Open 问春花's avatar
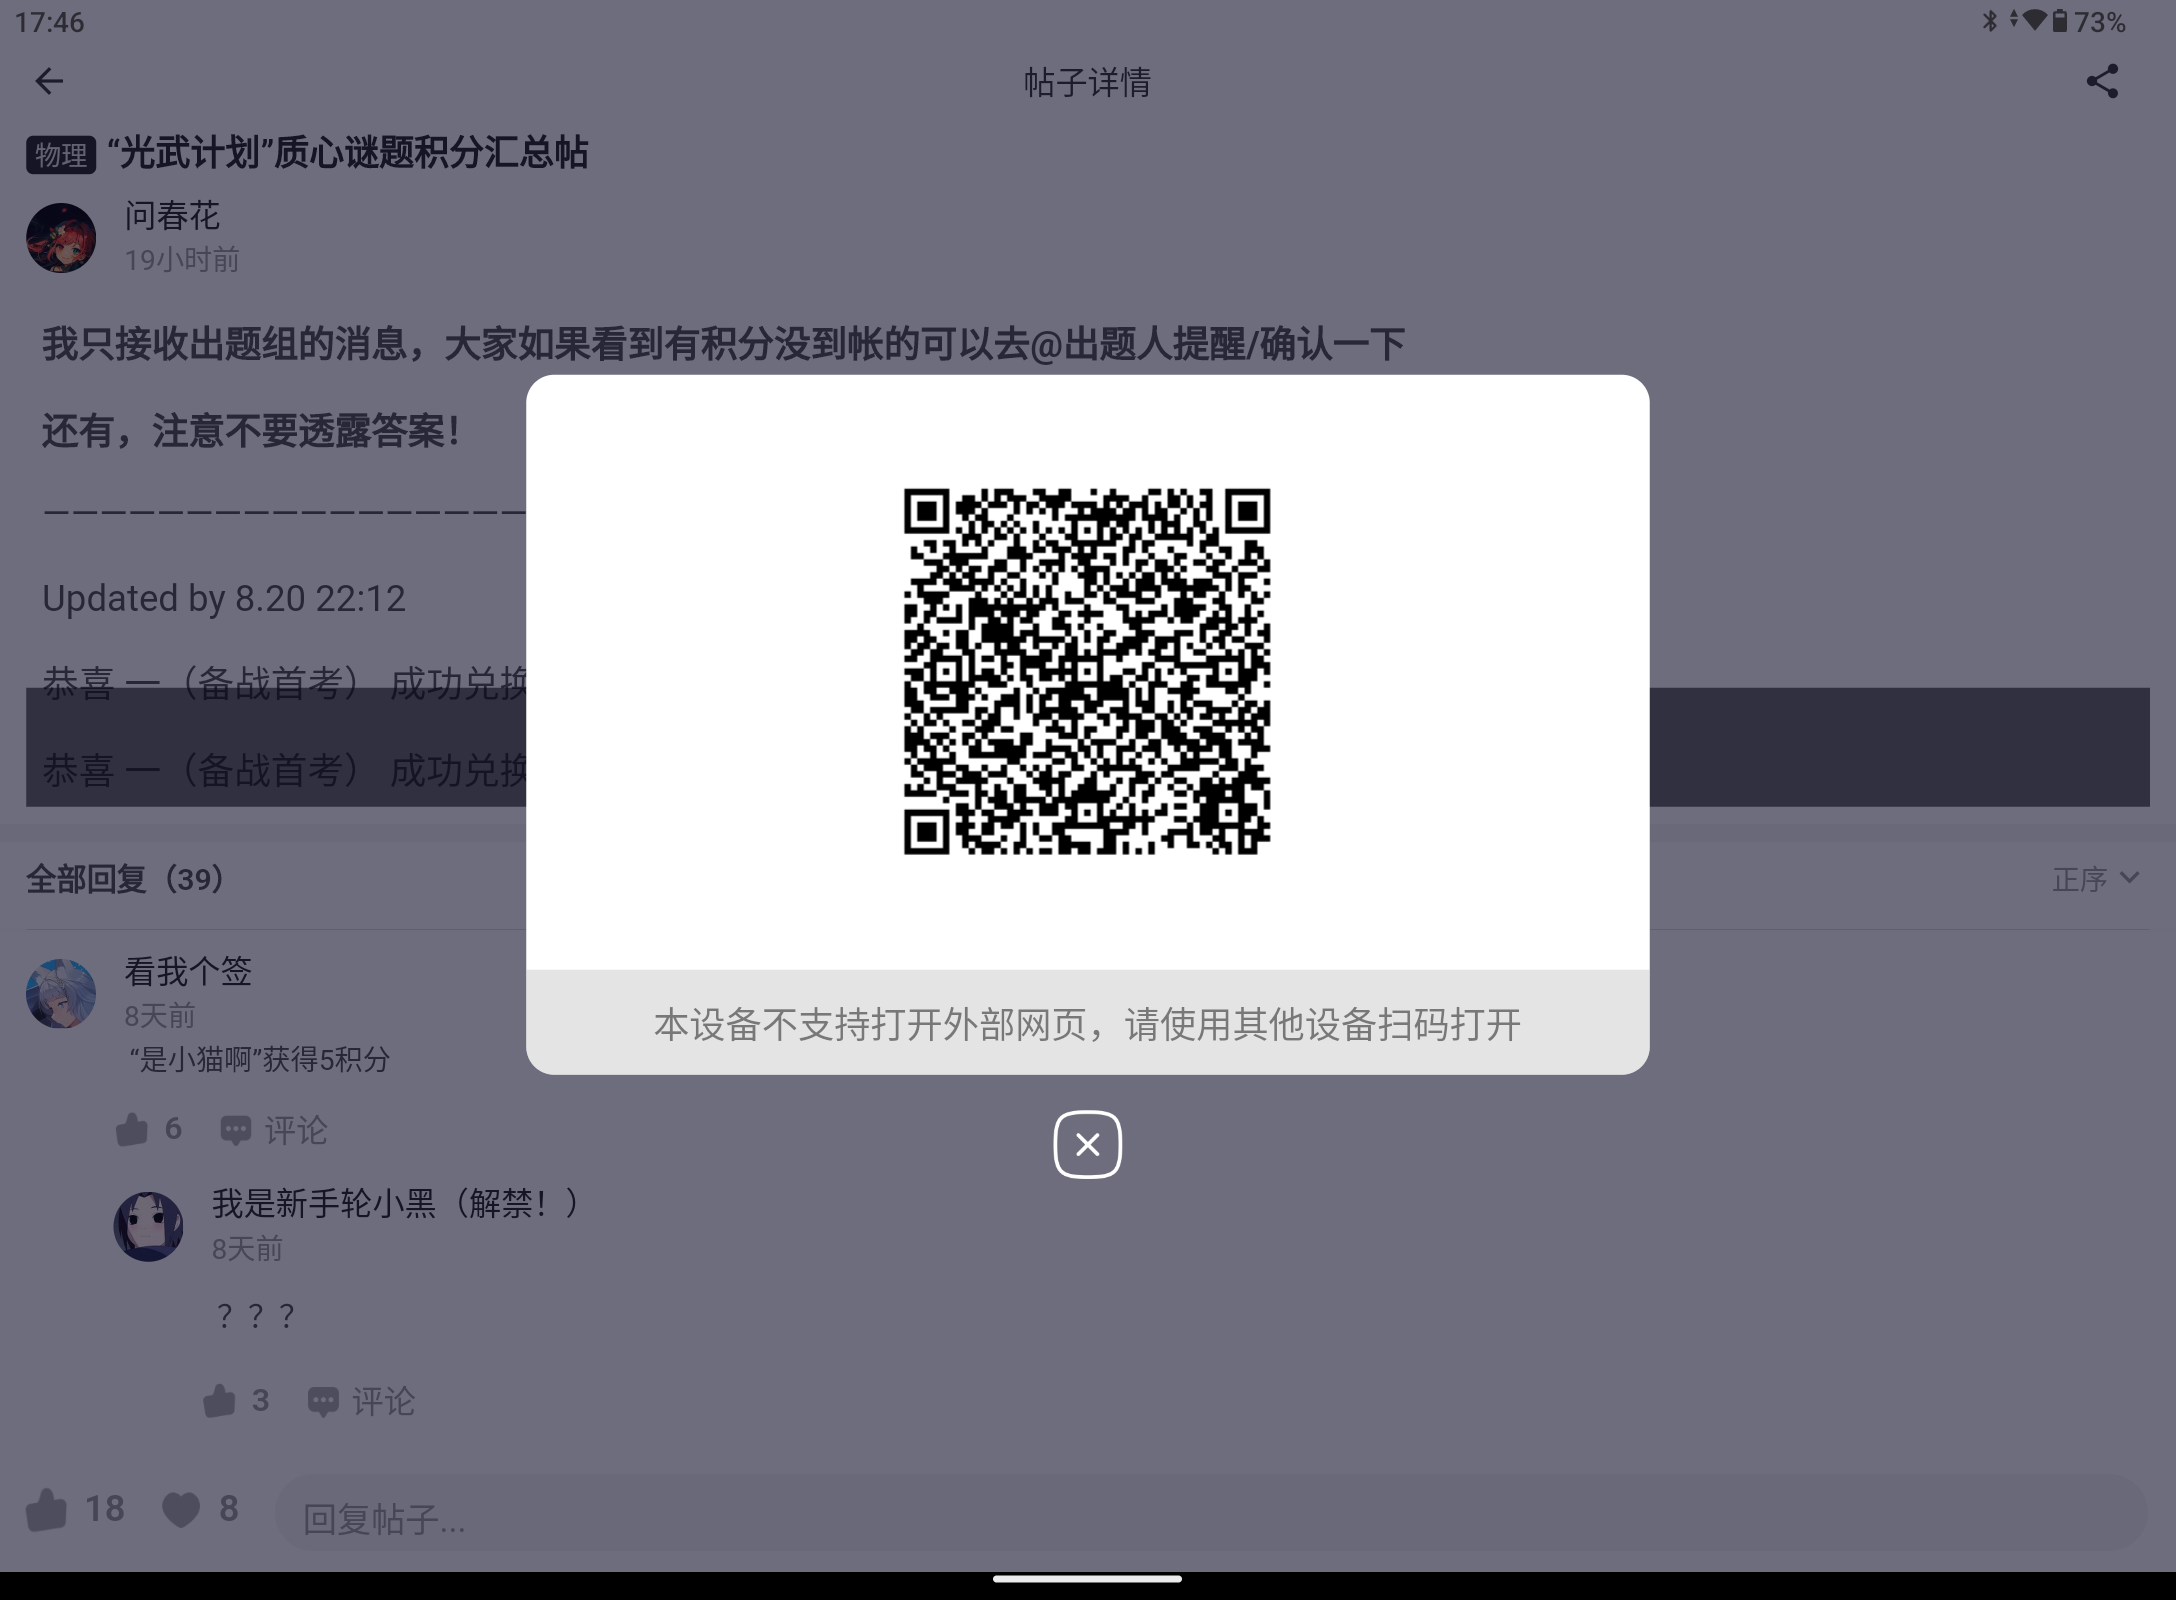Viewport: 2176px width, 1600px height. (x=61, y=238)
